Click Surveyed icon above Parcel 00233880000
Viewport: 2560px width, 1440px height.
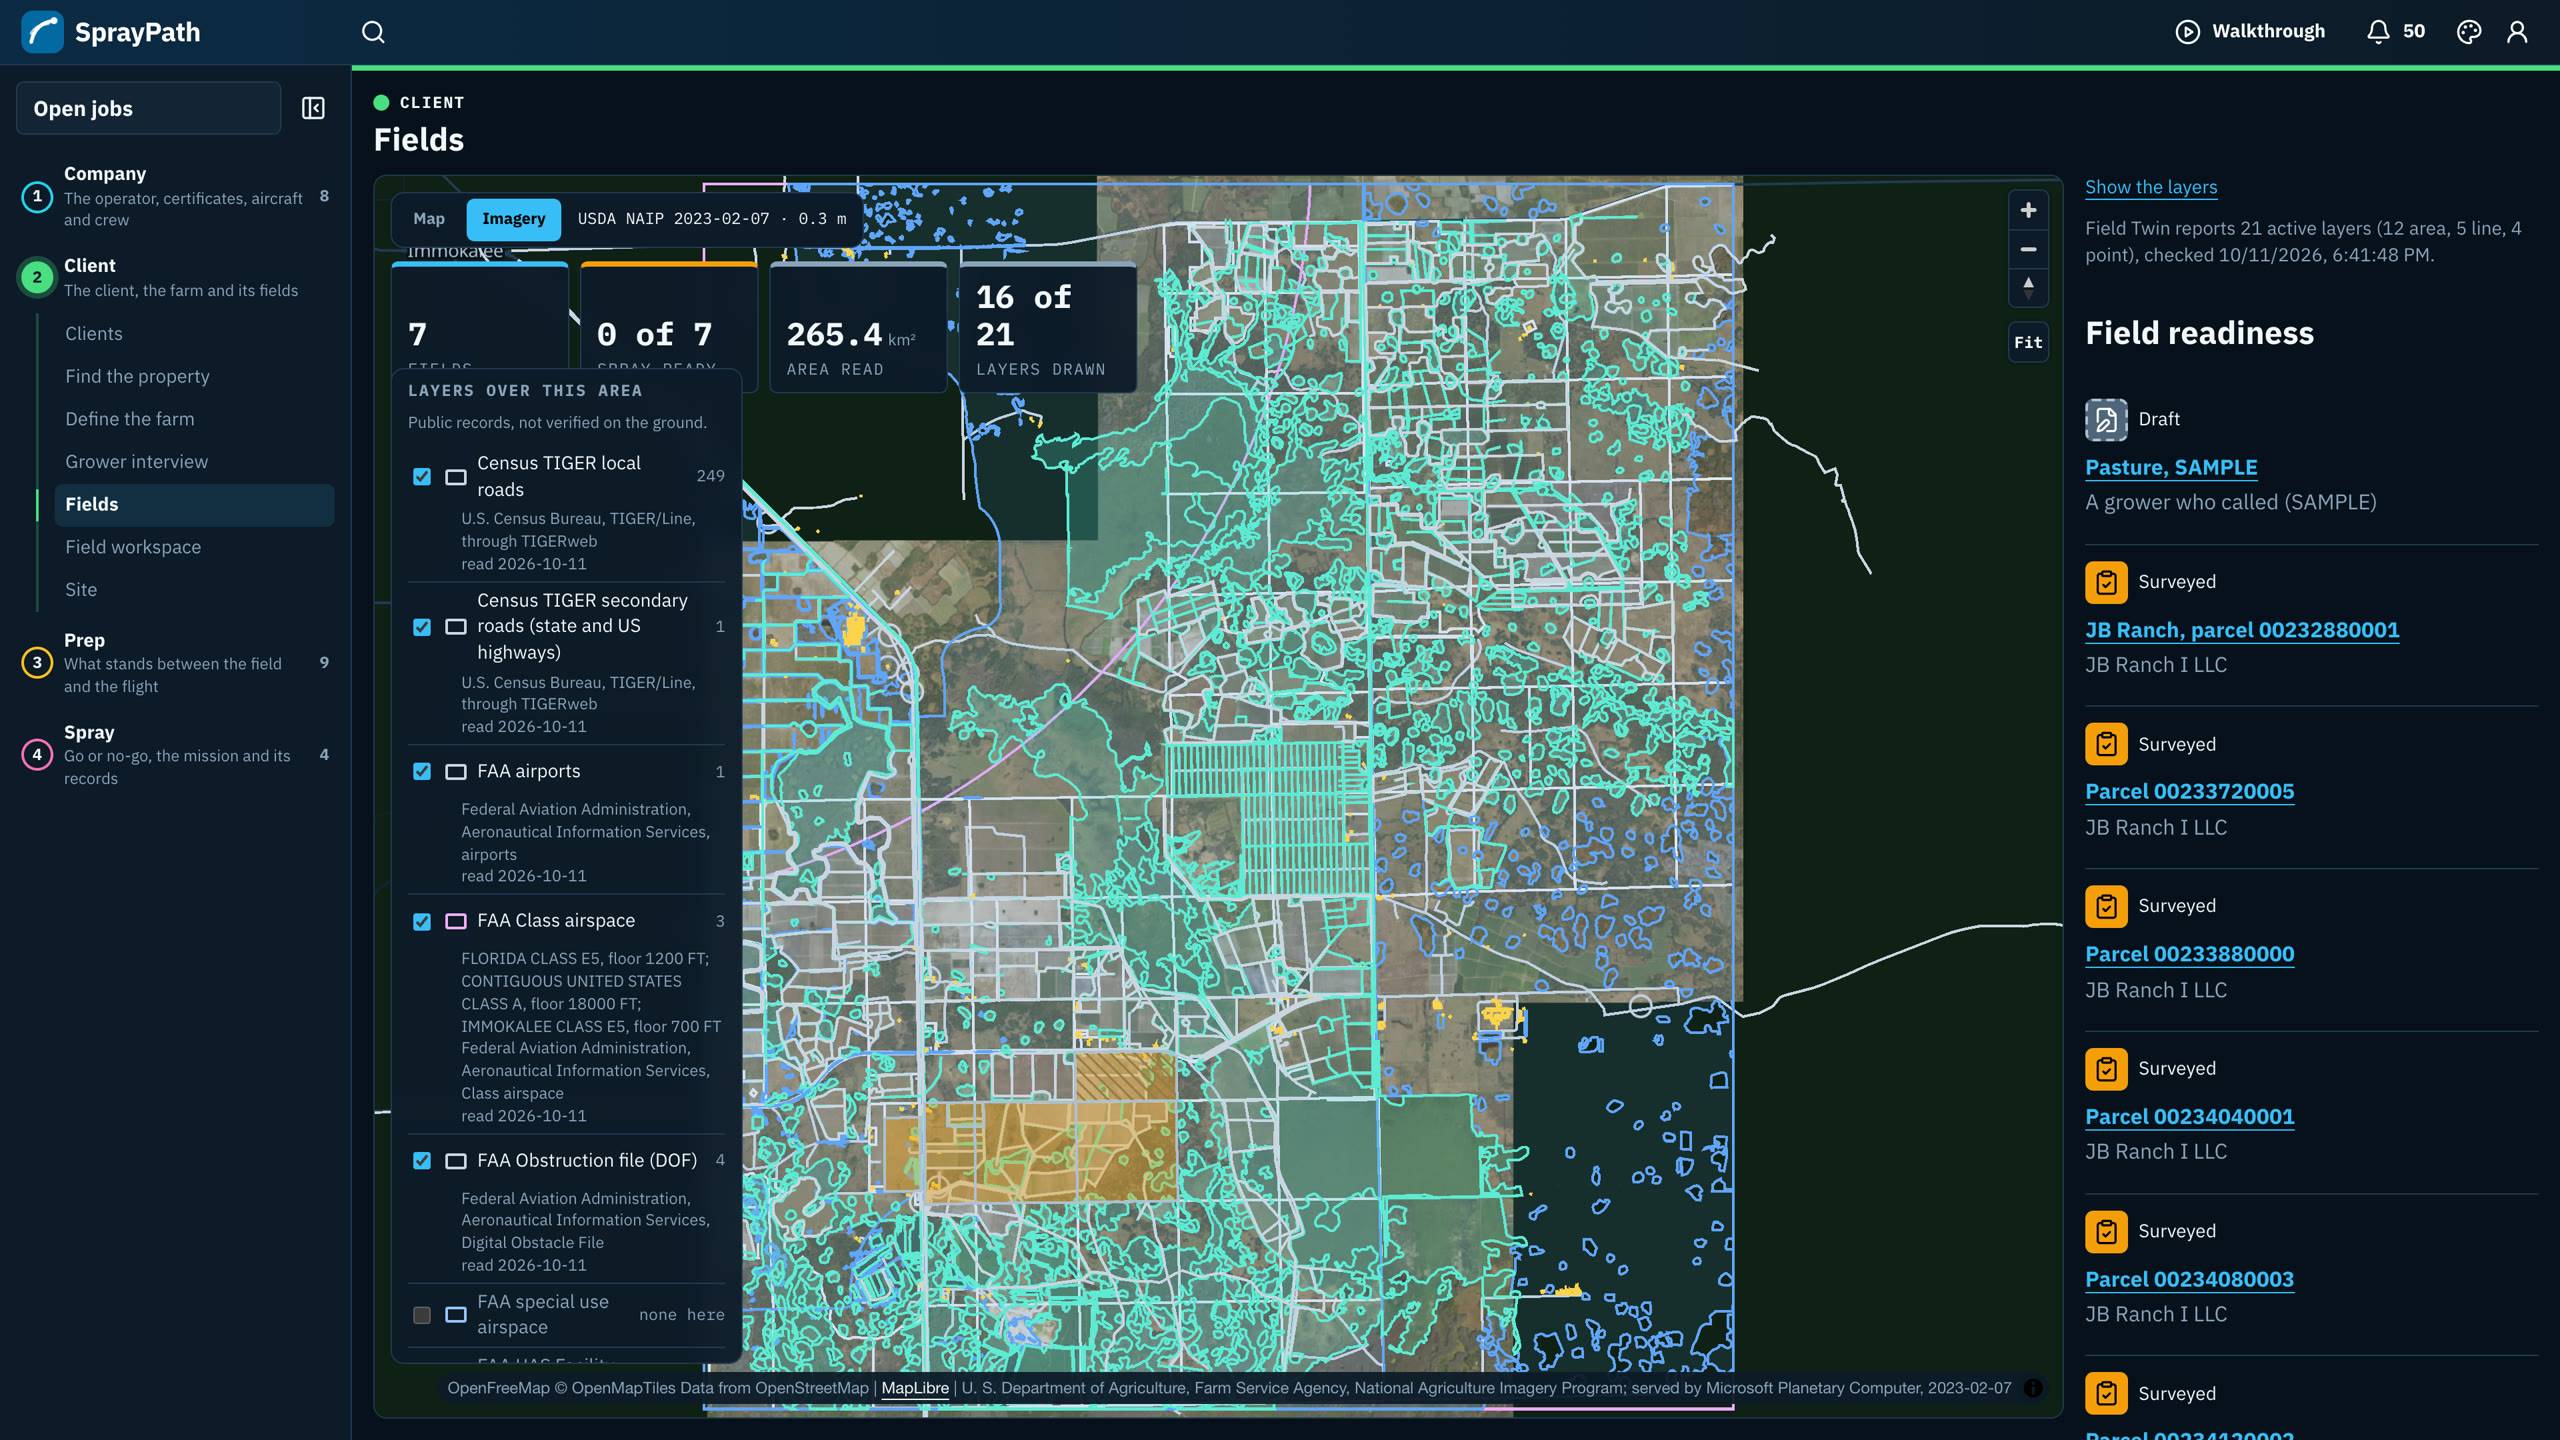coord(2106,906)
